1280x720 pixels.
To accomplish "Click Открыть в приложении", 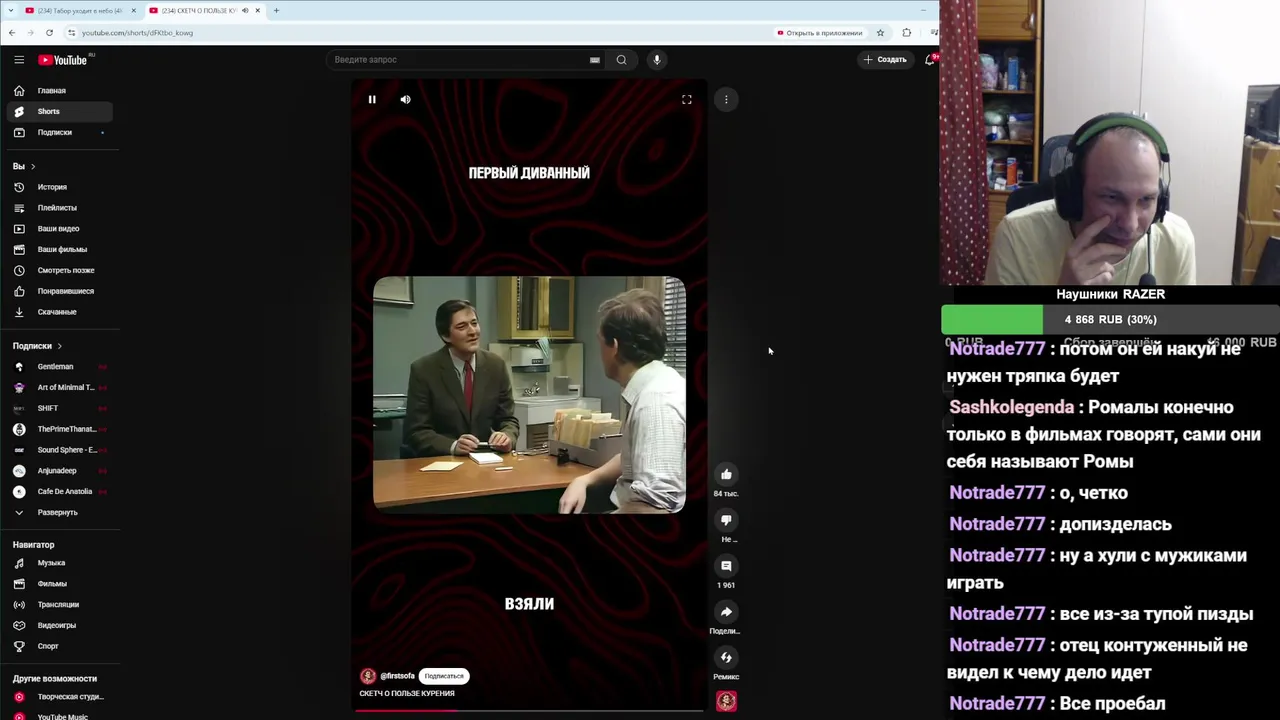I will point(819,33).
